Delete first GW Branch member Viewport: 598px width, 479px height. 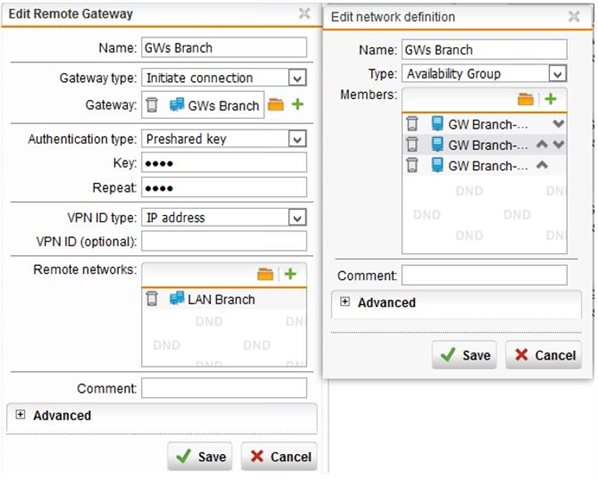412,124
